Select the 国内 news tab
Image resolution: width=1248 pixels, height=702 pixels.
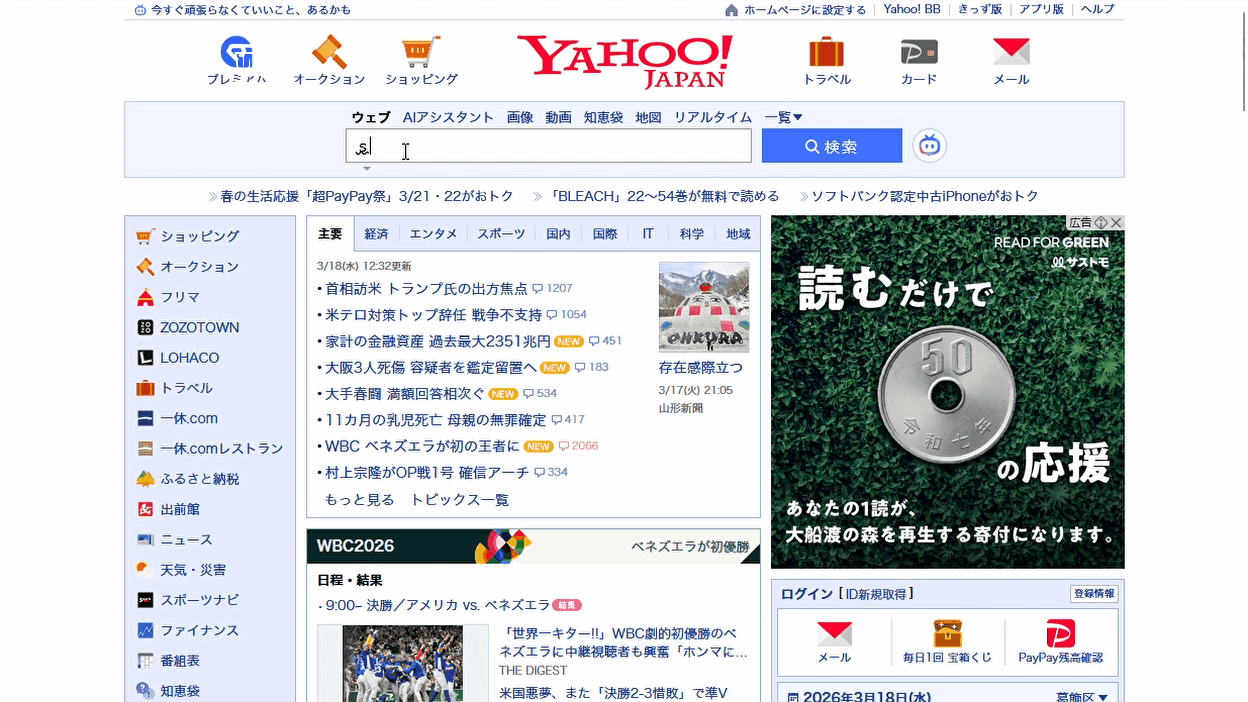(x=558, y=234)
